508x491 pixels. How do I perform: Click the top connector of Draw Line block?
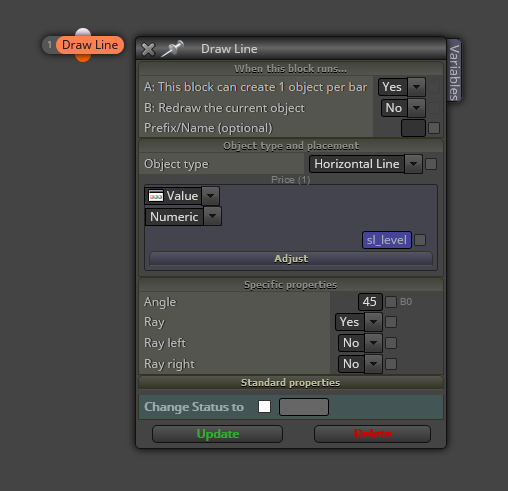pyautogui.click(x=83, y=32)
